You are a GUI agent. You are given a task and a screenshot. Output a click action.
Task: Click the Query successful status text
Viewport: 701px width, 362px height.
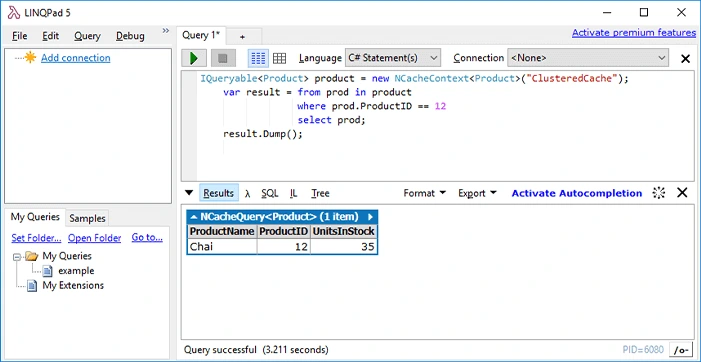(256, 349)
